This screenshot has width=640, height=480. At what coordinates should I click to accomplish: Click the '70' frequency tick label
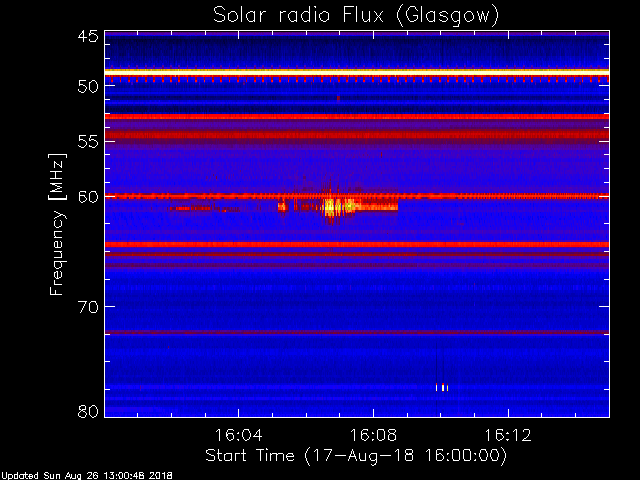88,307
